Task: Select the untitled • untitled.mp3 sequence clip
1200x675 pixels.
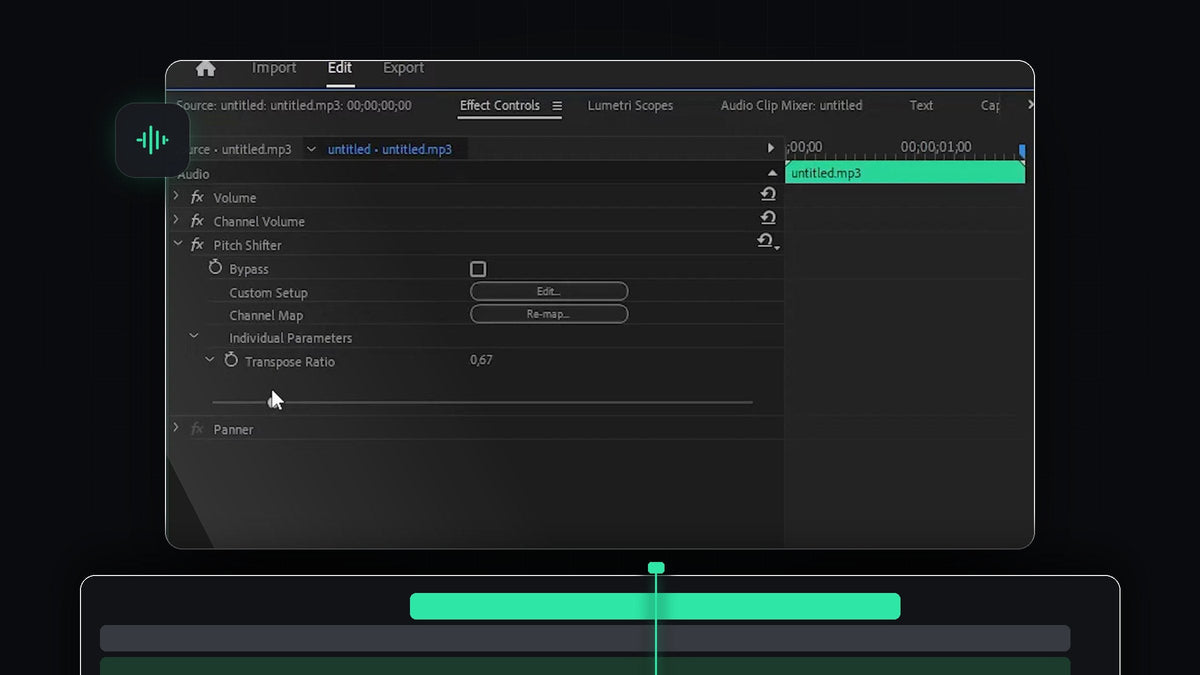Action: 389,149
